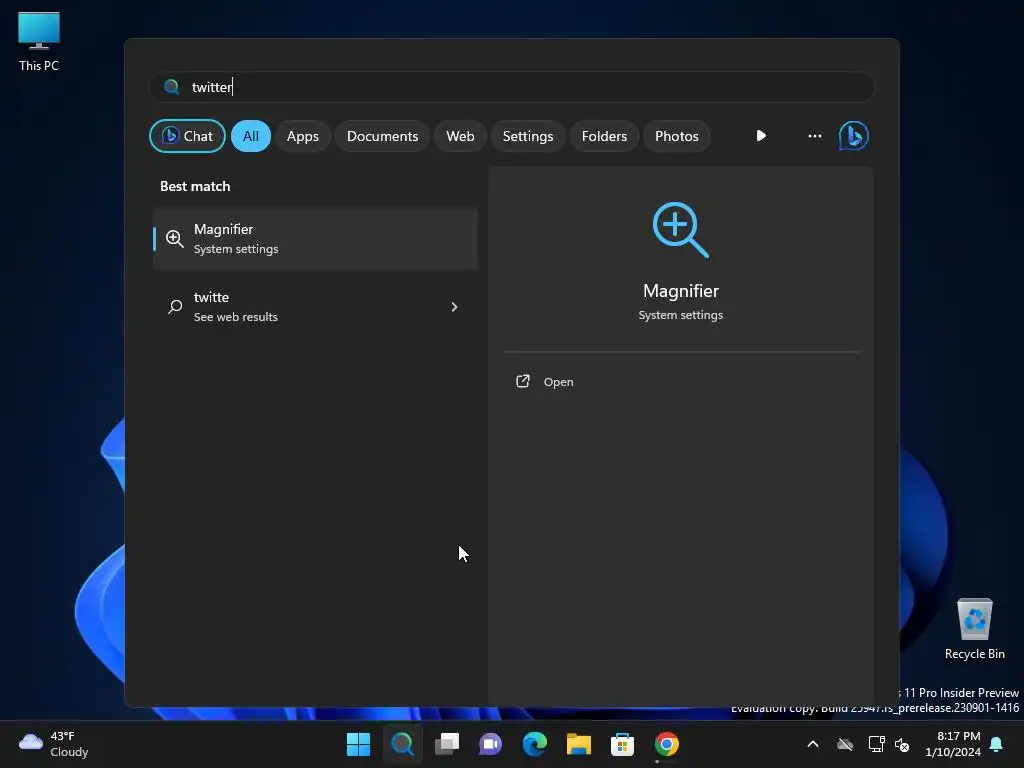1024x768 pixels.
Task: Filter results by Folders
Action: click(x=604, y=136)
